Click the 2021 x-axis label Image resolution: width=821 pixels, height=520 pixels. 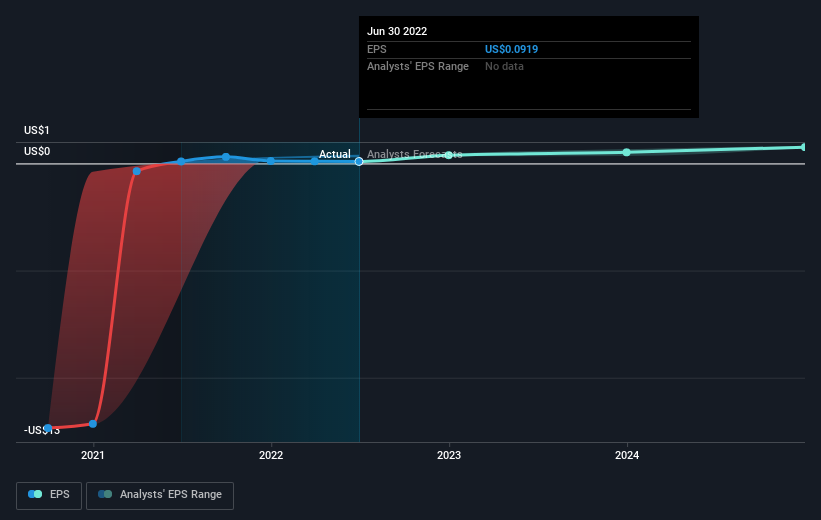pyautogui.click(x=93, y=455)
